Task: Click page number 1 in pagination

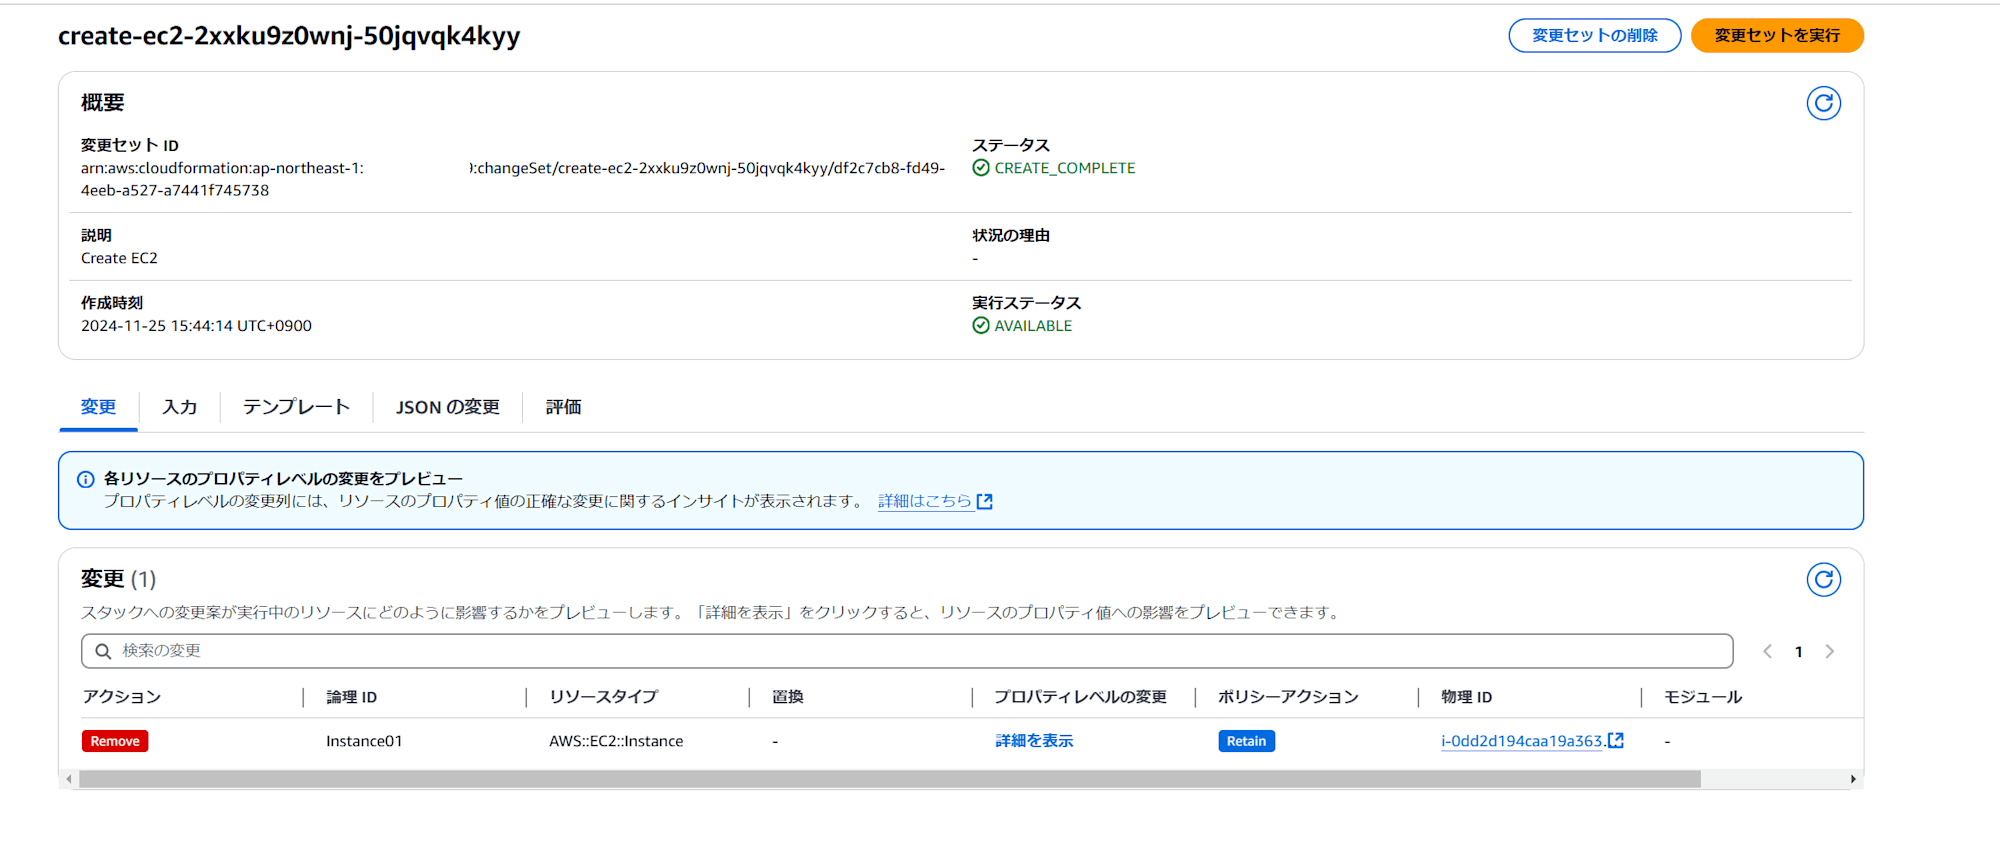Action: (1798, 652)
